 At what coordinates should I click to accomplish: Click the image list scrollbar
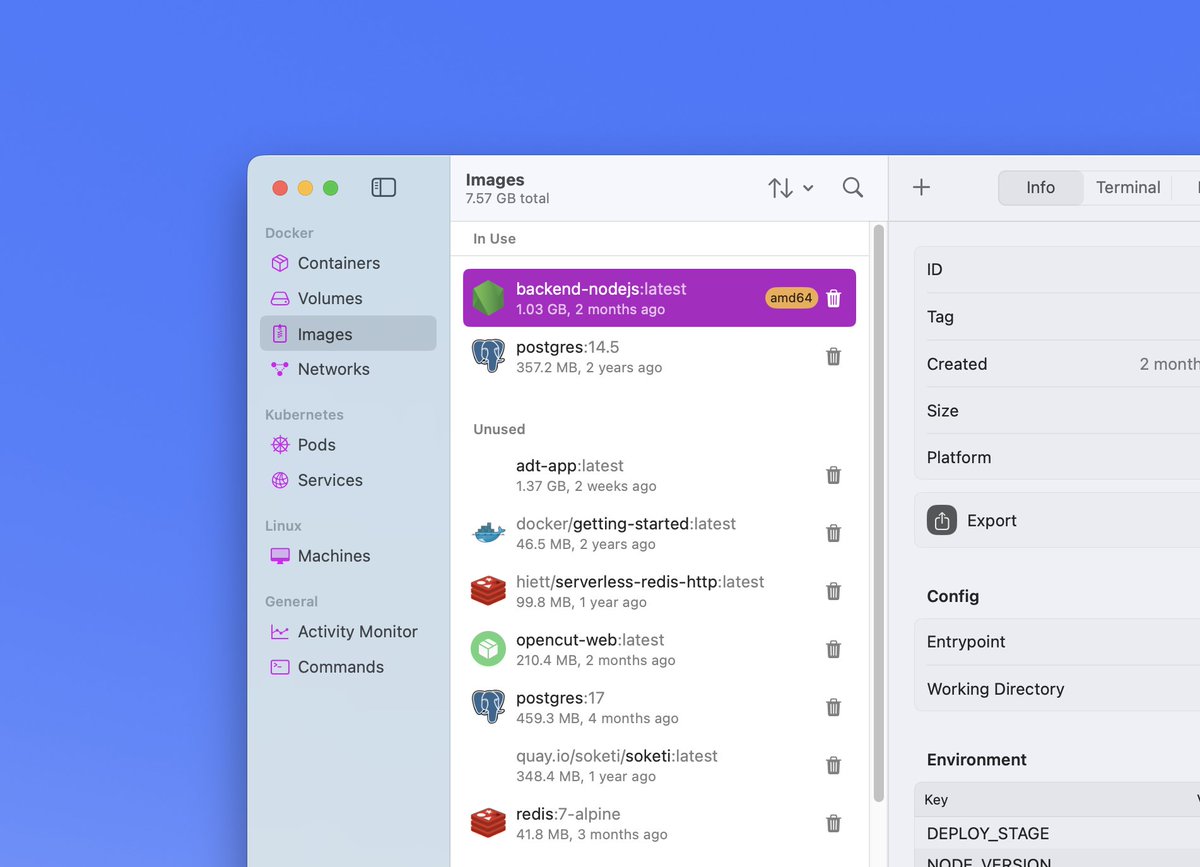879,512
